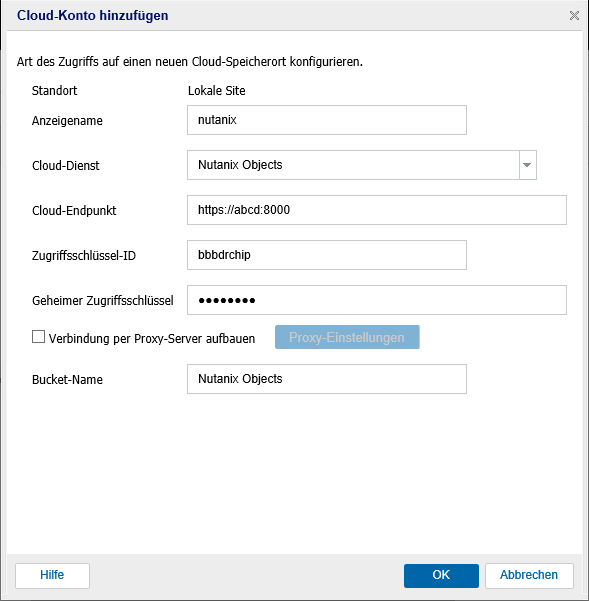Click the Anzeigename field containing nutanix
This screenshot has width=589, height=601.
[x=326, y=120]
